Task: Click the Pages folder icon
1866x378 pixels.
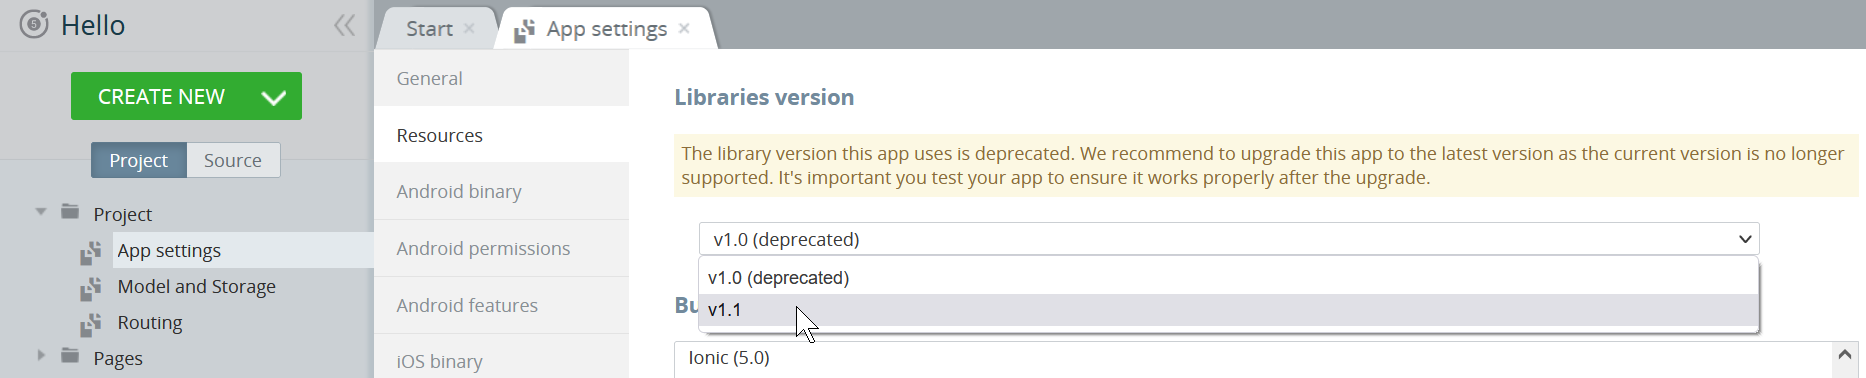Action: click(x=70, y=356)
